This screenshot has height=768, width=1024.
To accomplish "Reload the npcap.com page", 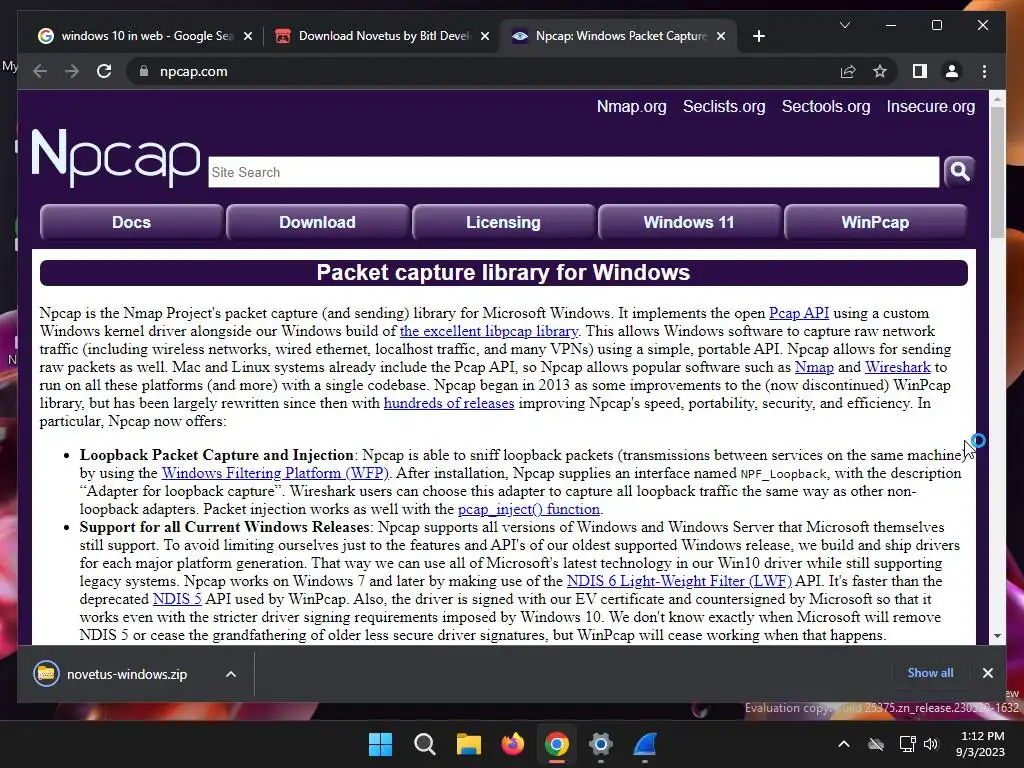I will point(104,72).
